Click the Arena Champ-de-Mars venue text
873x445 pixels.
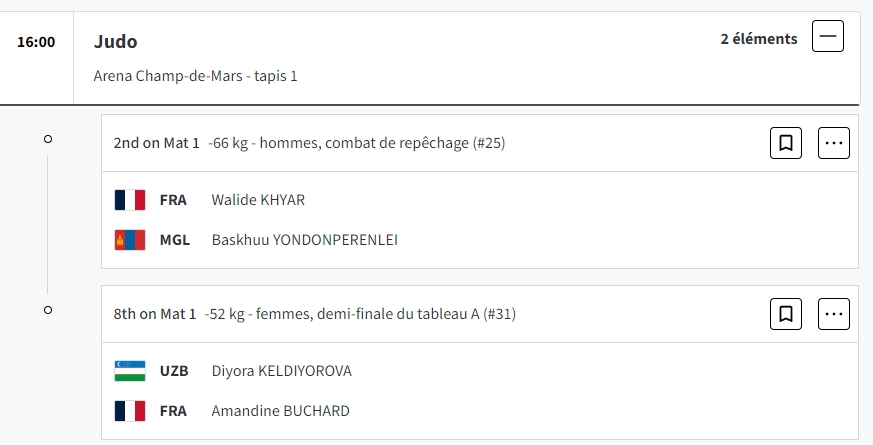(195, 75)
